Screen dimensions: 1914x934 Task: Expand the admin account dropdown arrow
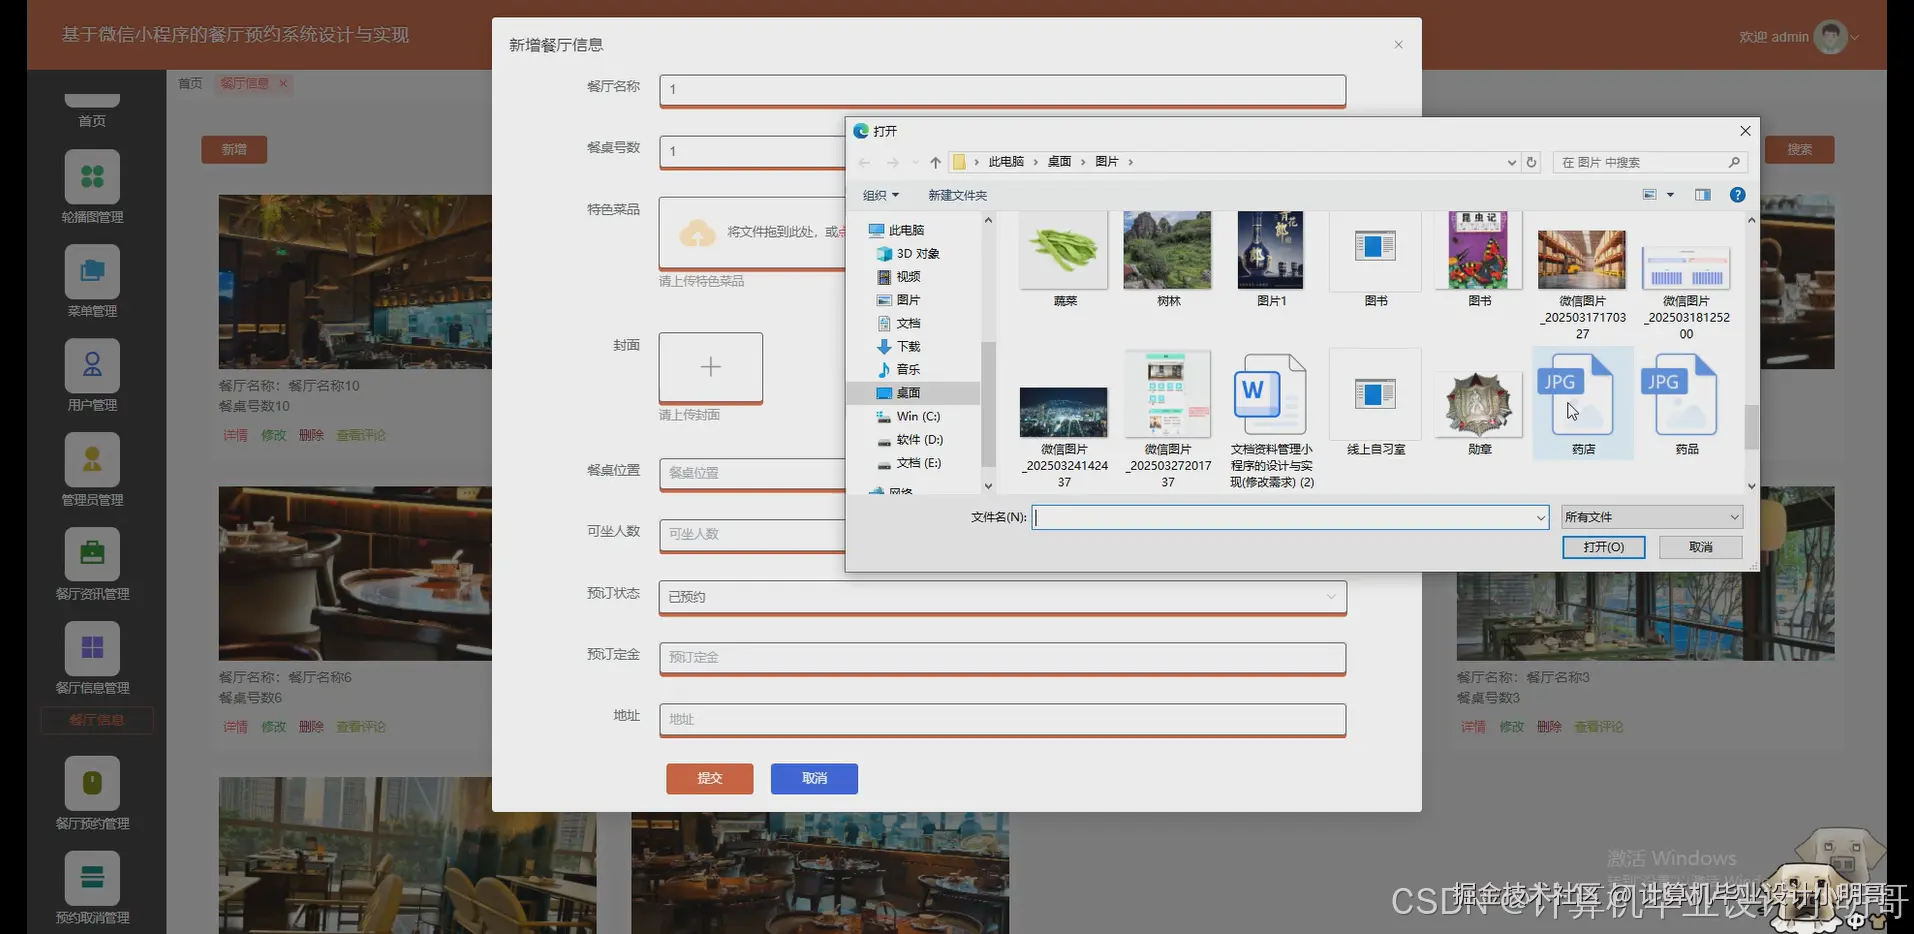click(x=1855, y=38)
